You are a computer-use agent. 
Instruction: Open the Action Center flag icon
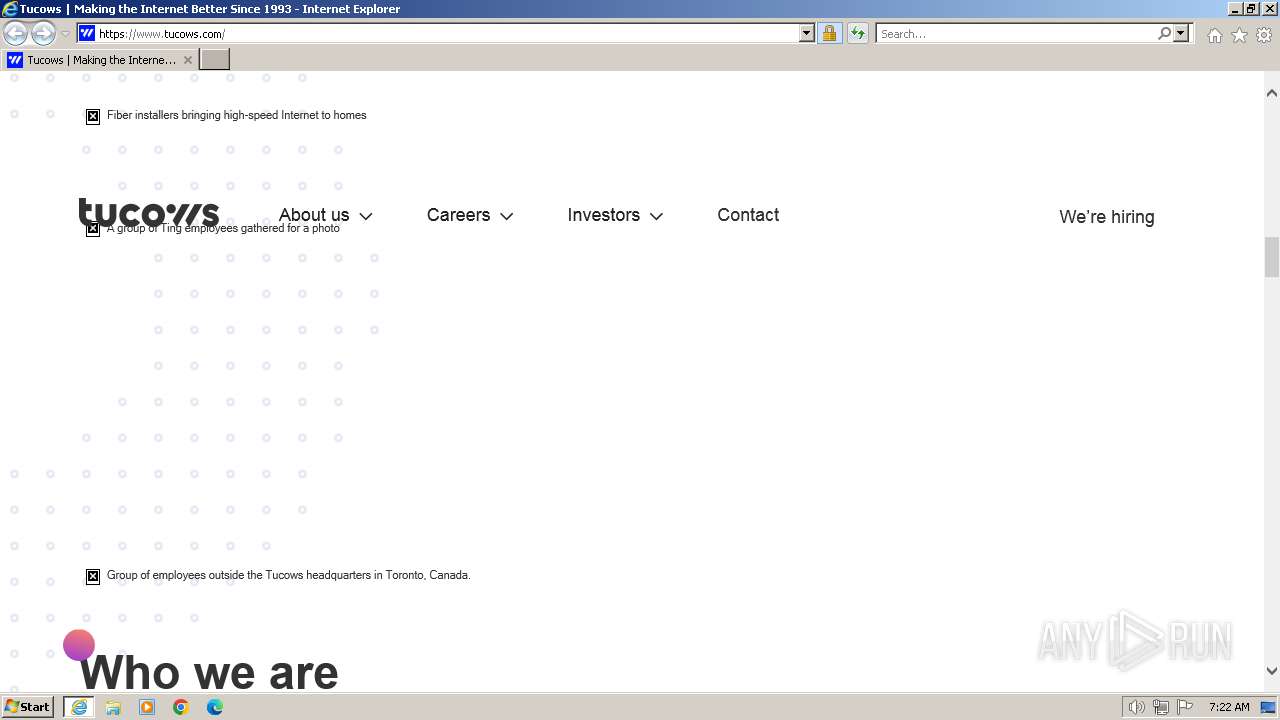click(1185, 707)
